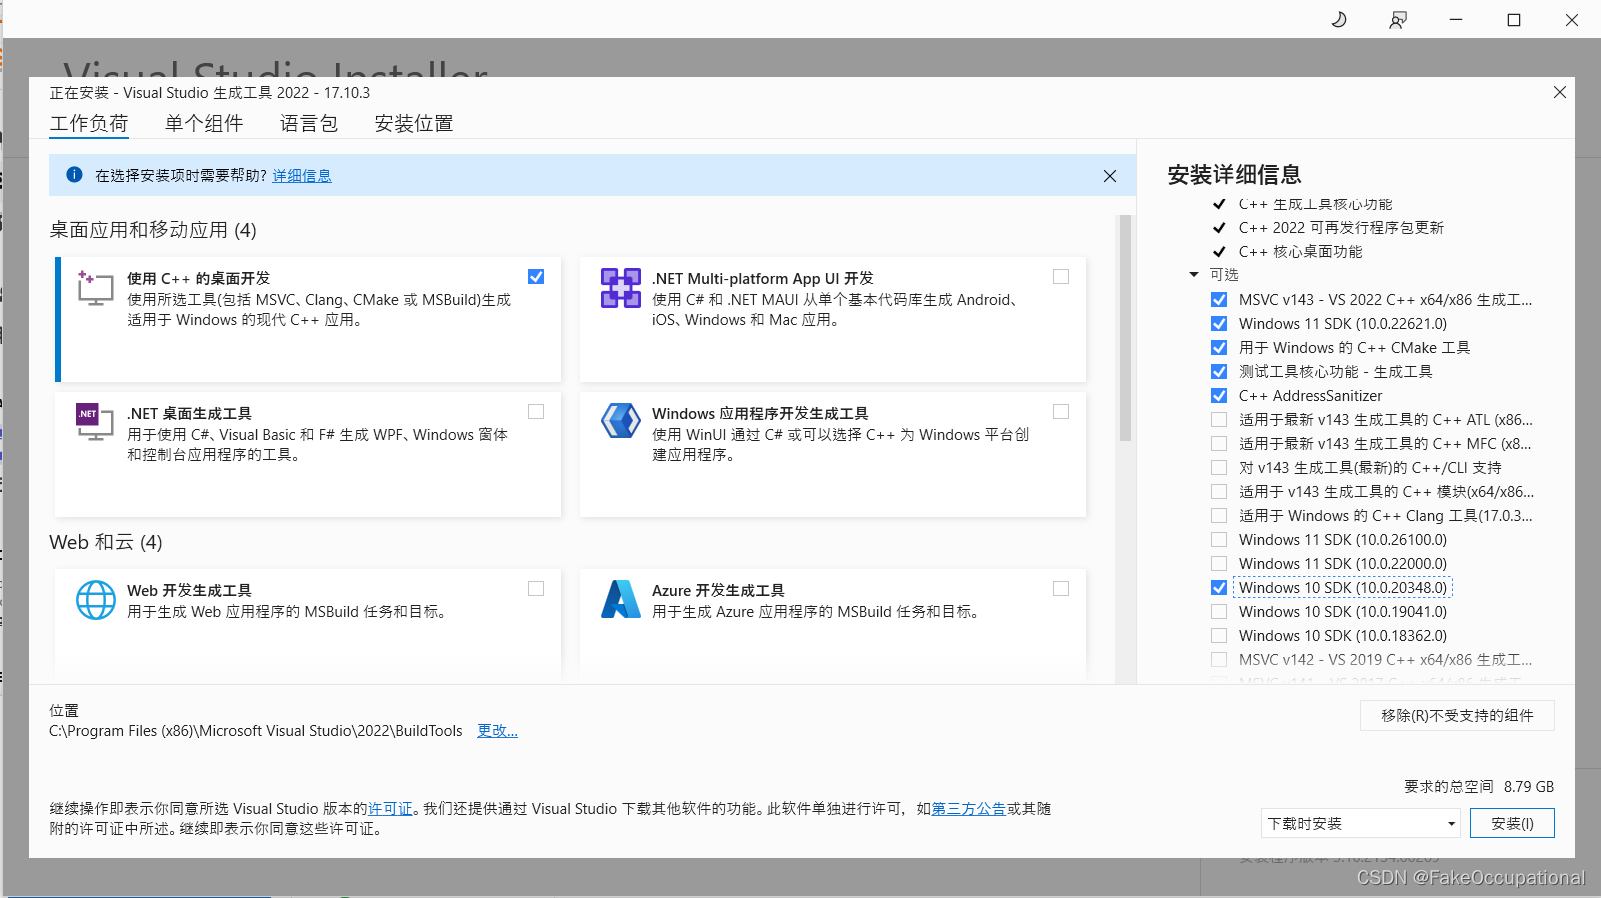Image resolution: width=1601 pixels, height=898 pixels.
Task: Click the blue info icon in help banner
Action: [x=74, y=175]
